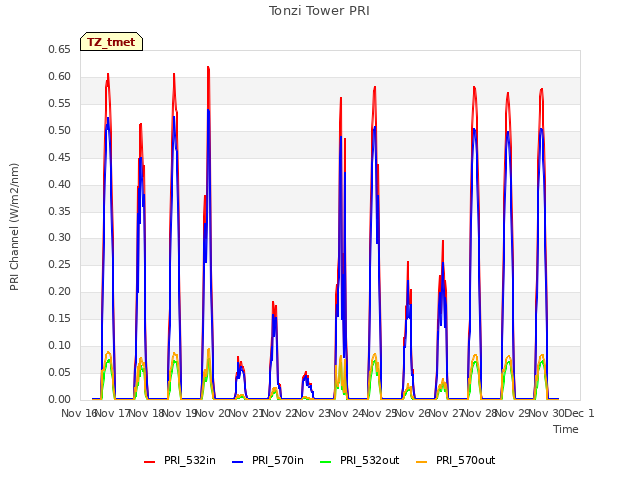Click the 0.55 y-axis tick value
Screen dimensions: 640x480
[x=60, y=103]
